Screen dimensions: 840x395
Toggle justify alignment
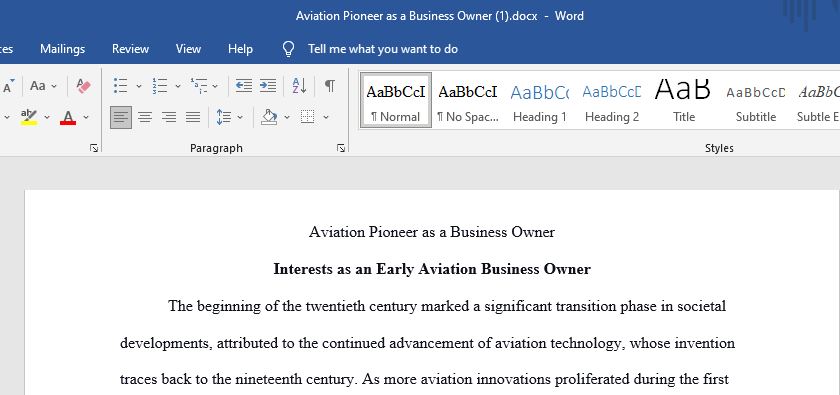click(193, 117)
